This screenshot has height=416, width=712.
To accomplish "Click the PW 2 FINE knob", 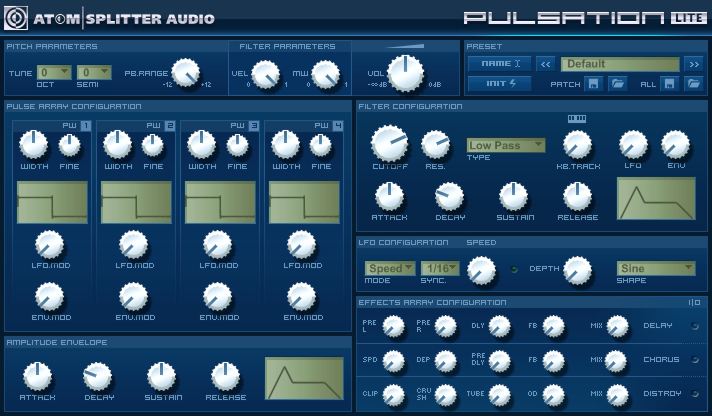I will (x=153, y=145).
